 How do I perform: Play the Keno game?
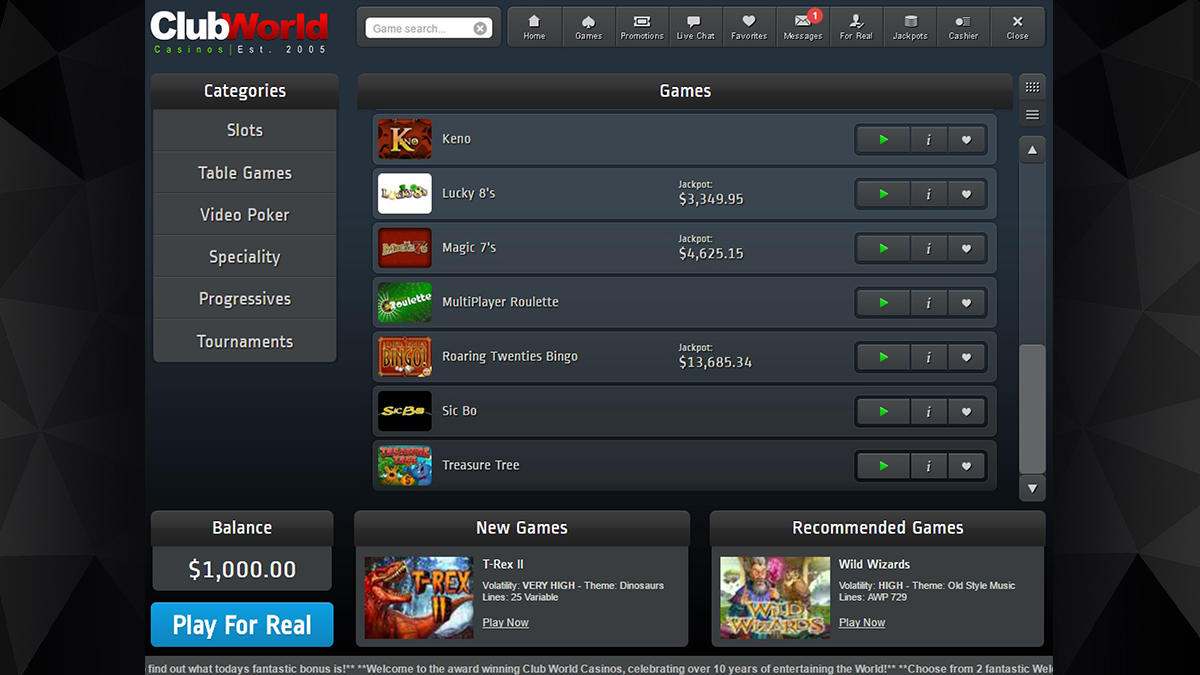[883, 140]
